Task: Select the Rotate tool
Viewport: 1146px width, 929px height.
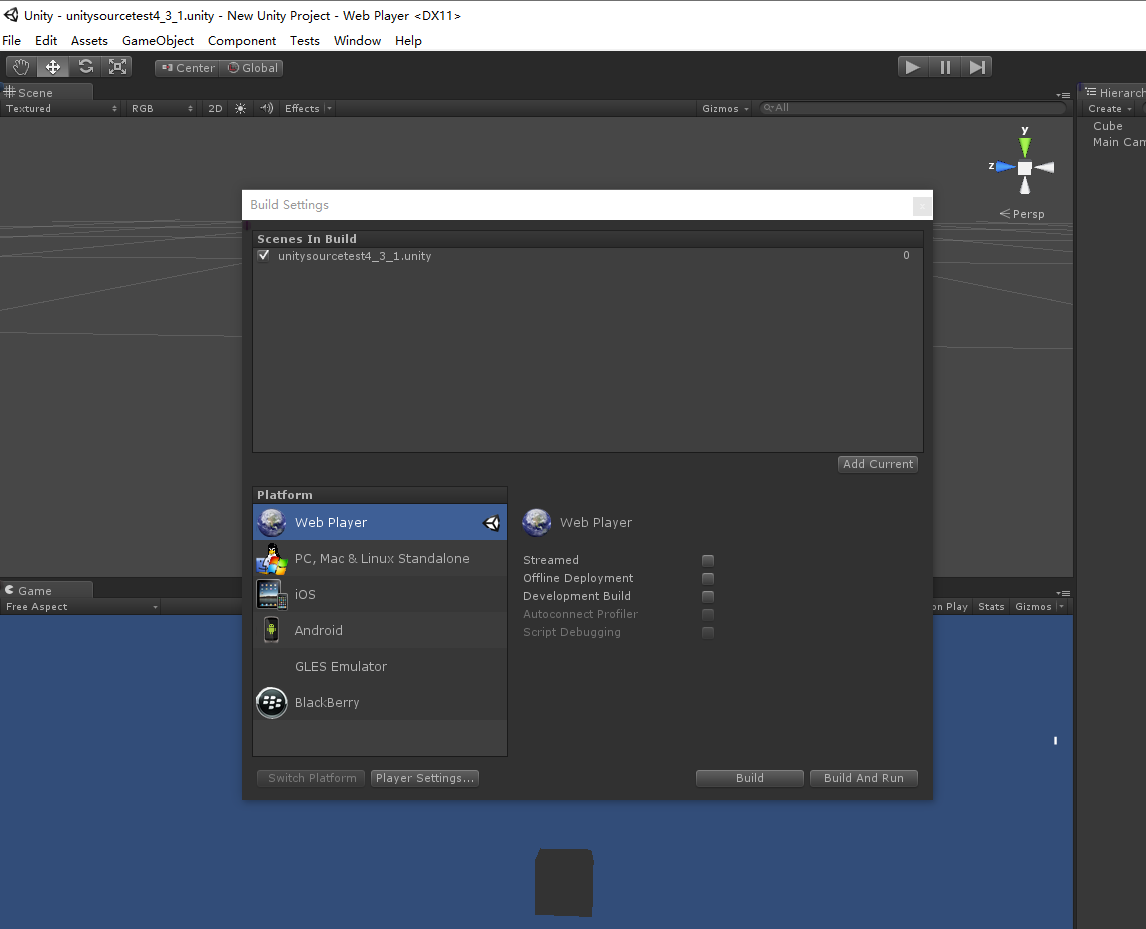Action: [x=85, y=66]
